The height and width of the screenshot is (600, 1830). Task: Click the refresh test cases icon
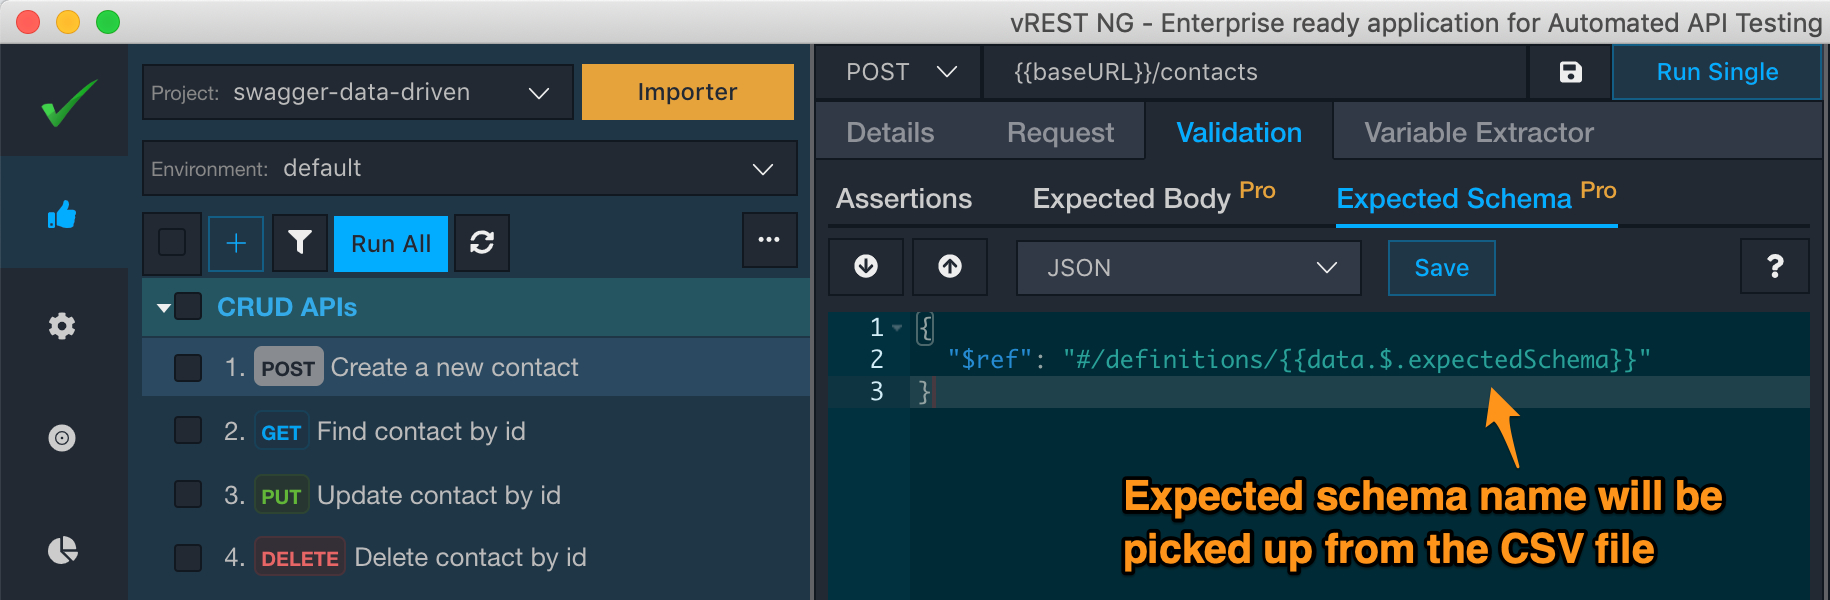[482, 243]
